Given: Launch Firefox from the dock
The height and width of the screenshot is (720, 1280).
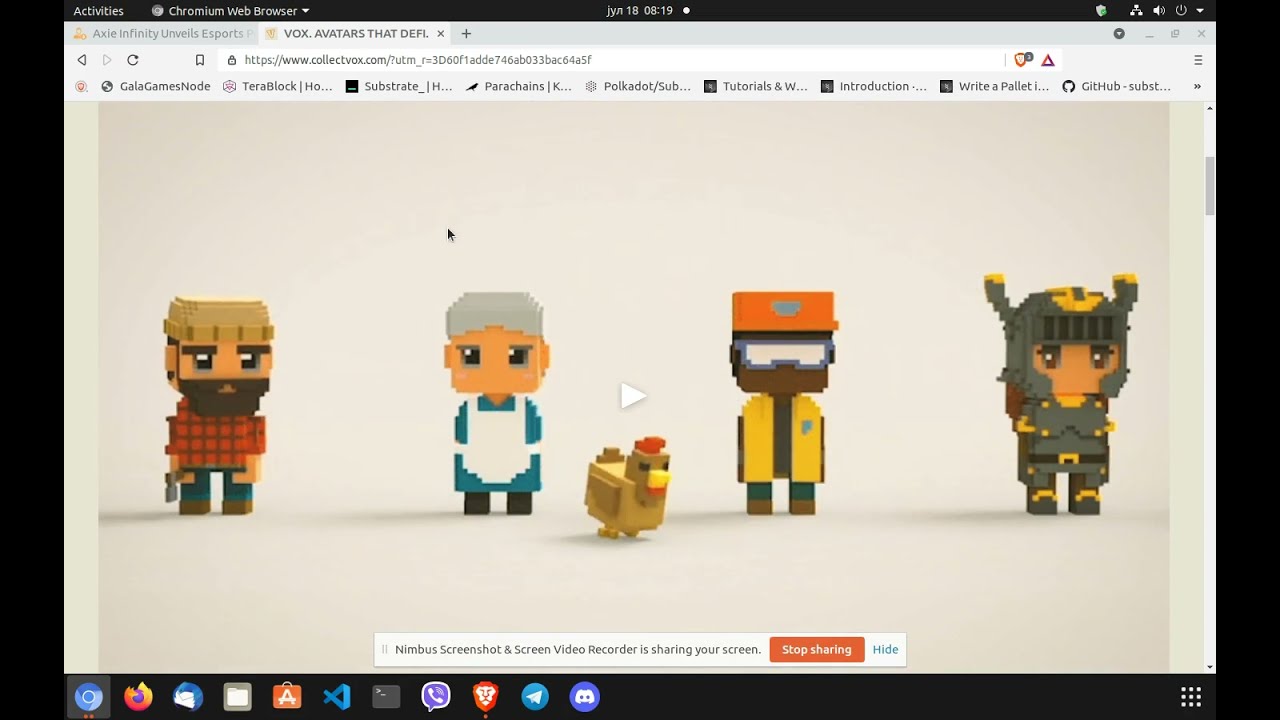Looking at the screenshot, I should (x=138, y=697).
